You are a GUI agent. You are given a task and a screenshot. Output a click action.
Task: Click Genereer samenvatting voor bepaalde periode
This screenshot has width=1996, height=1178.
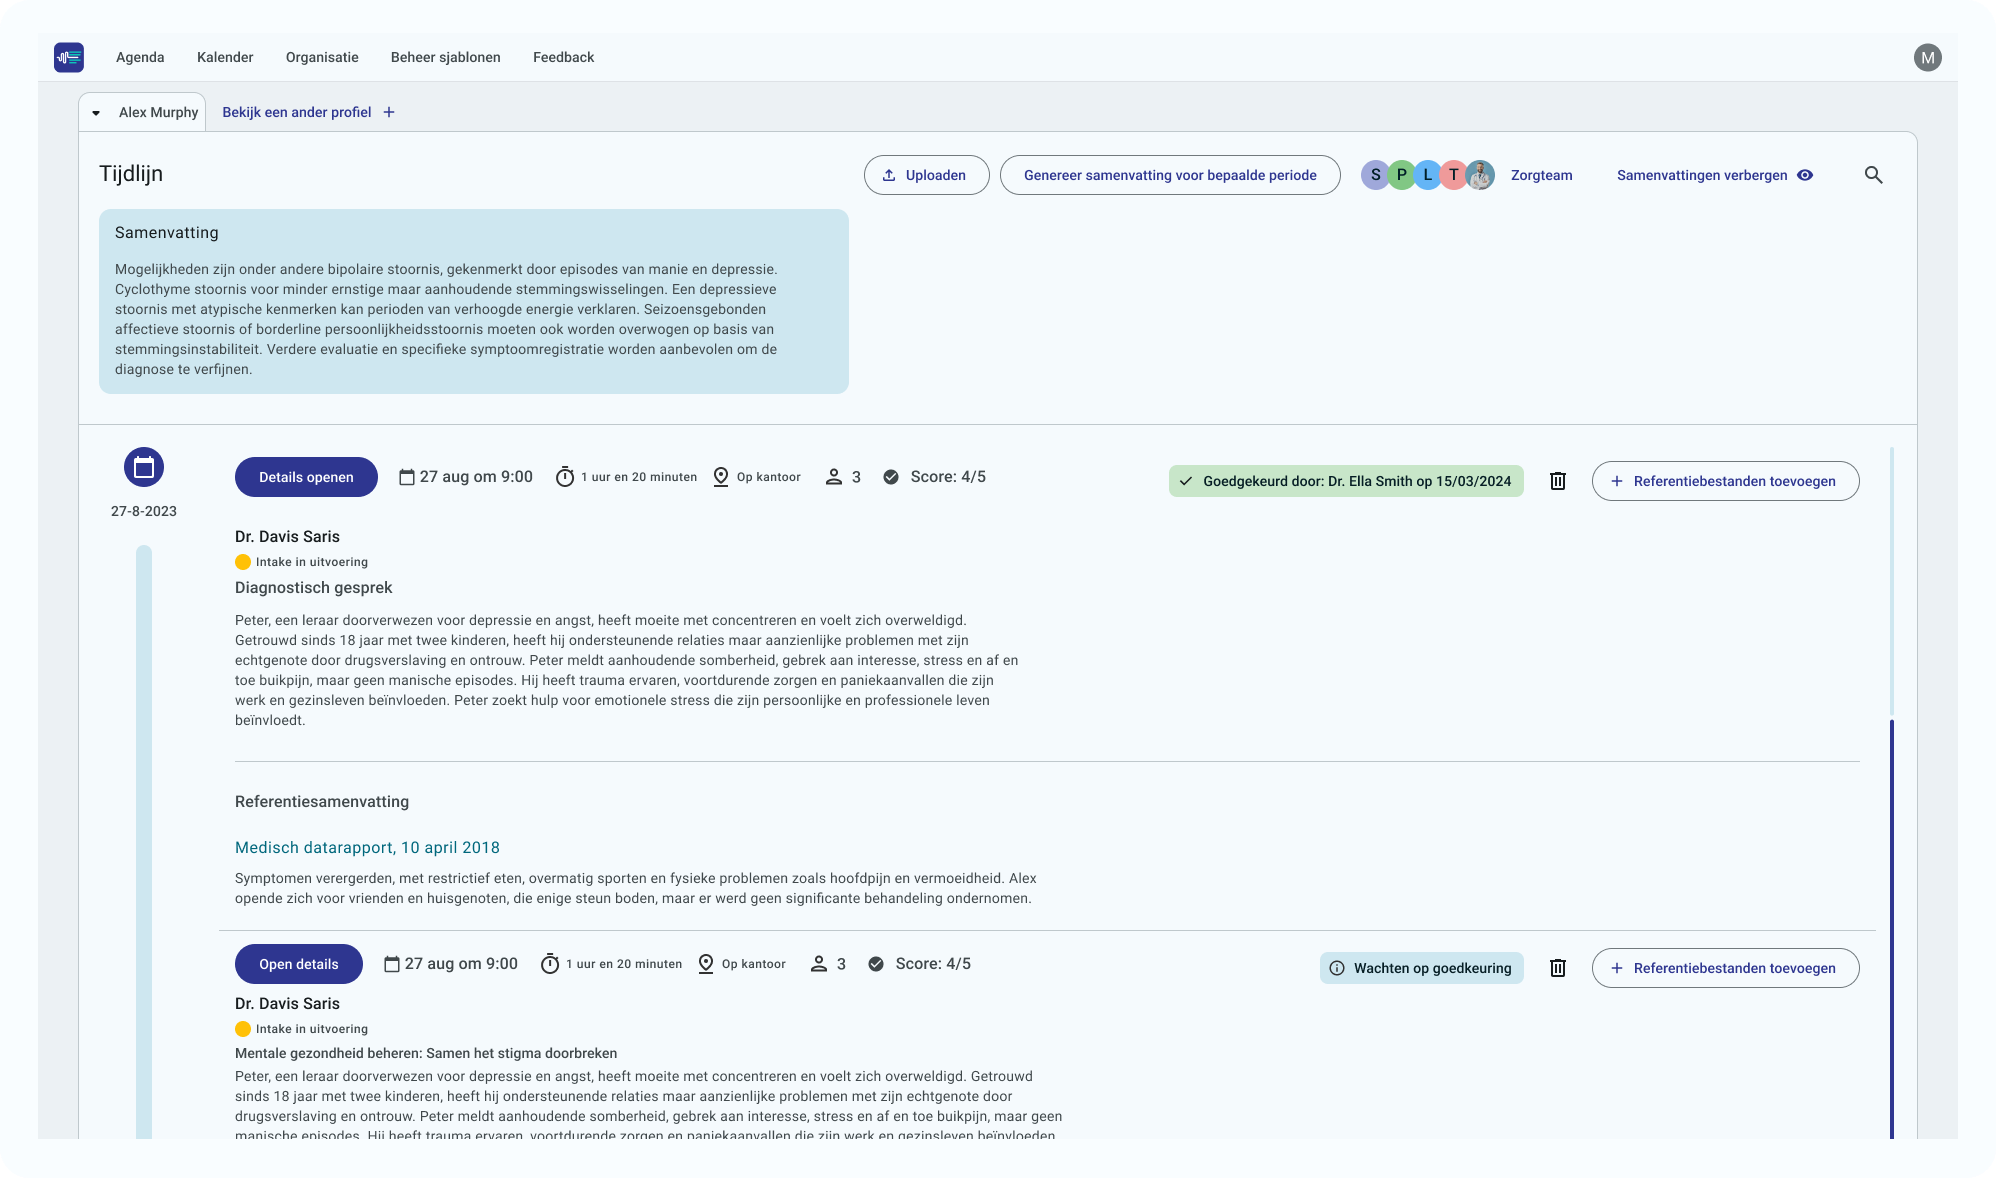click(1169, 174)
